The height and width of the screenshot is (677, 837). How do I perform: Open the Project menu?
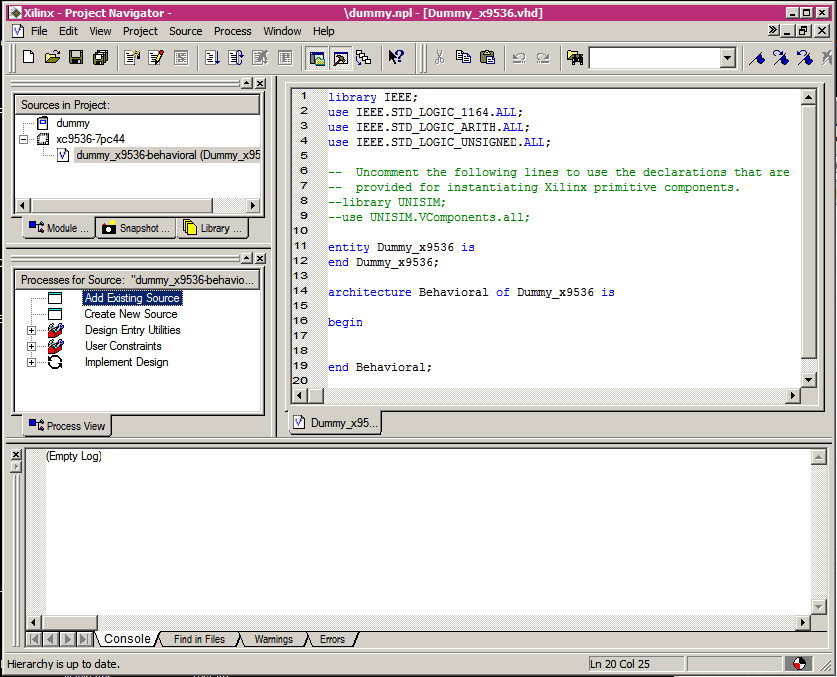[140, 31]
